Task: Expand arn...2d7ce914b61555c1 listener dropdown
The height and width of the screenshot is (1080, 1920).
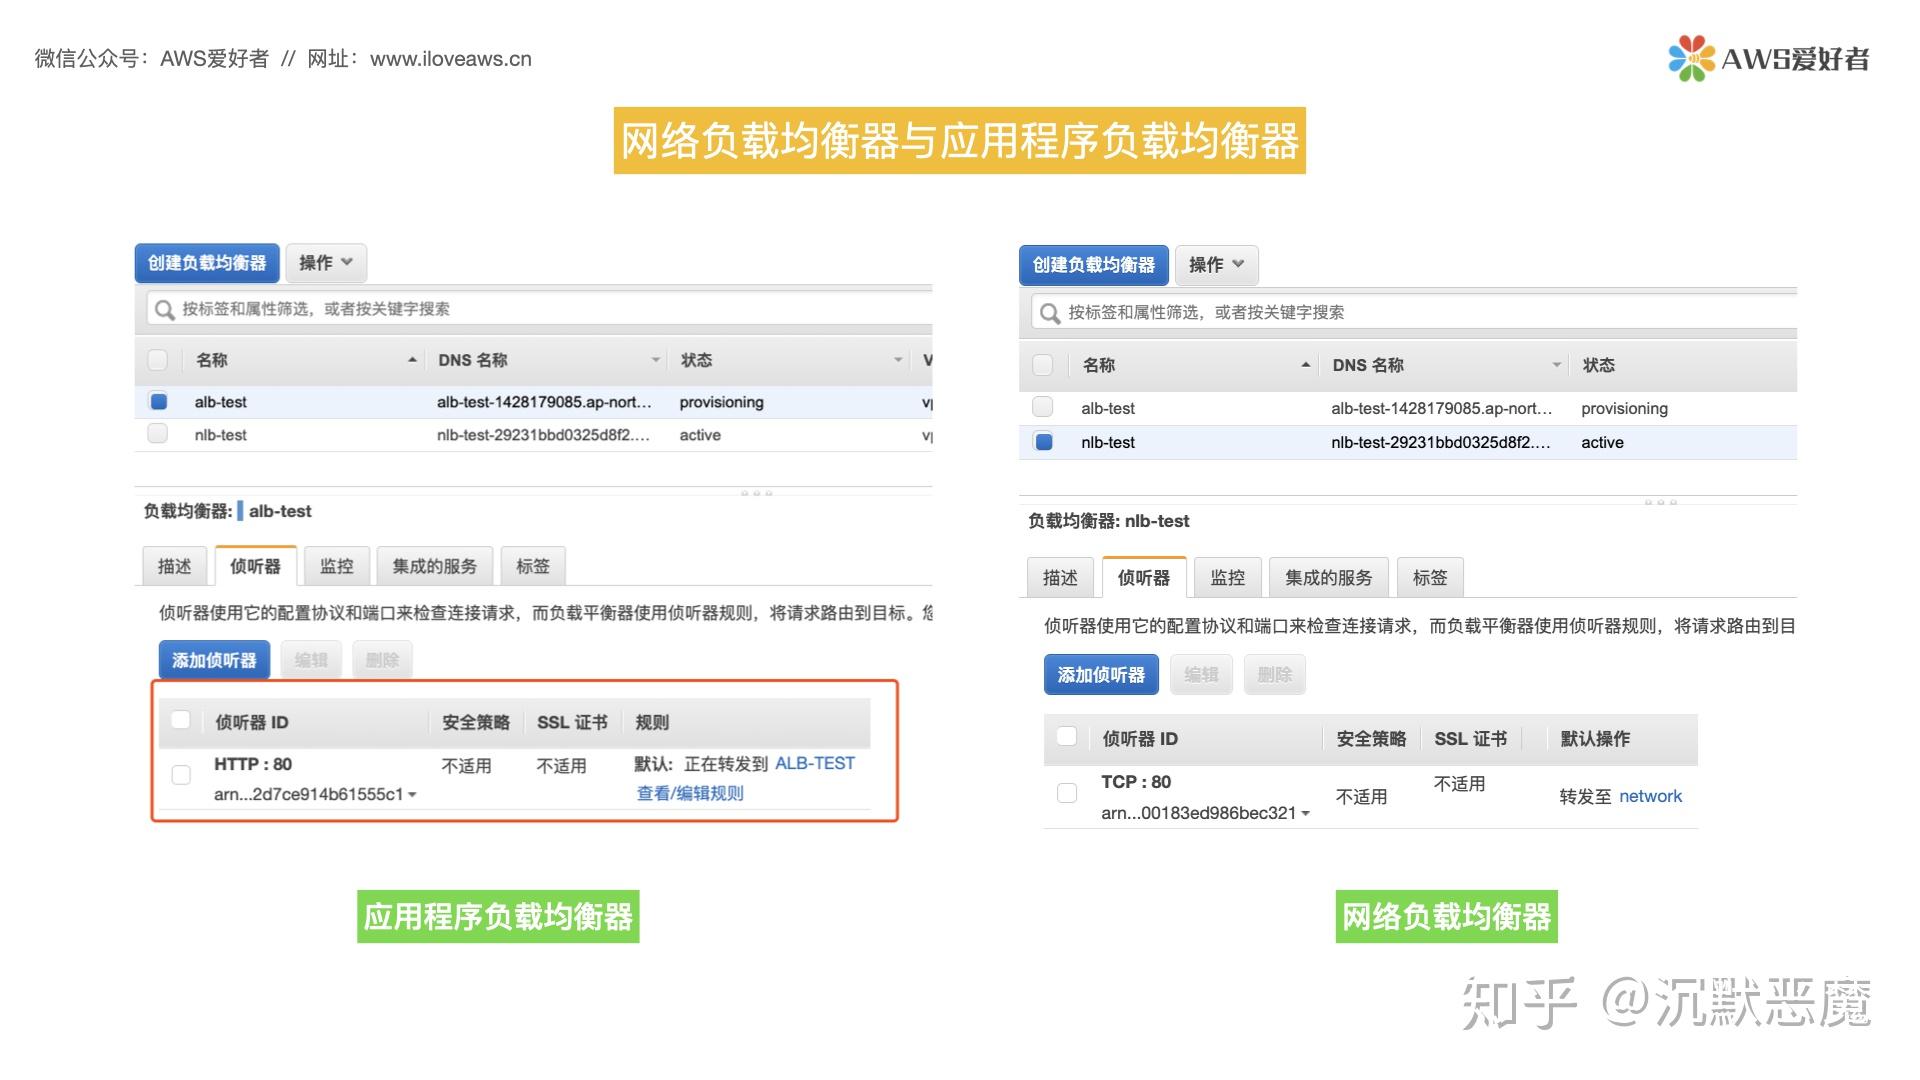Action: click(412, 795)
